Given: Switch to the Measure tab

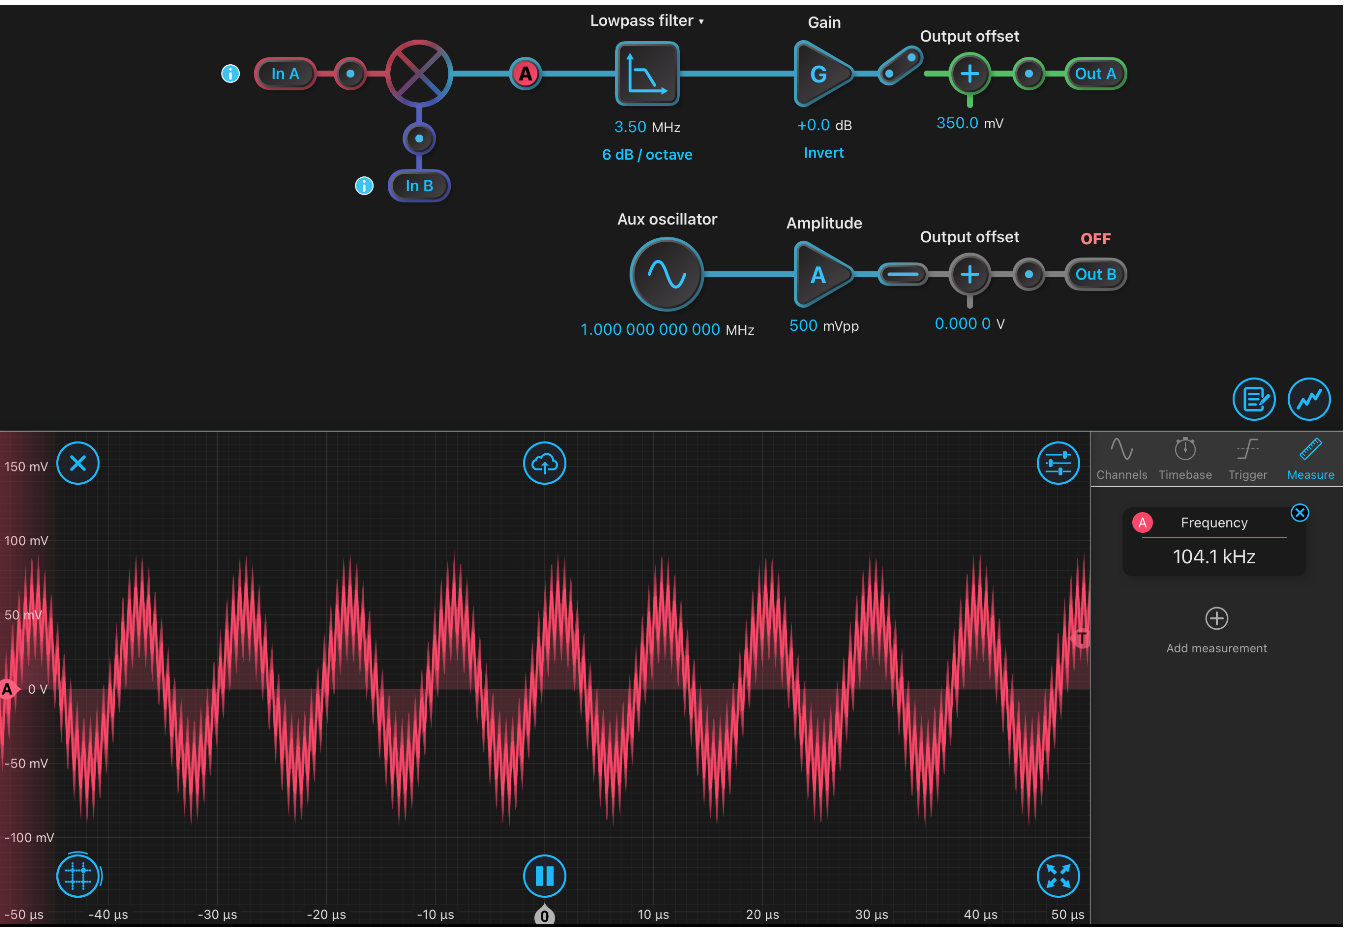Looking at the screenshot, I should pos(1311,459).
